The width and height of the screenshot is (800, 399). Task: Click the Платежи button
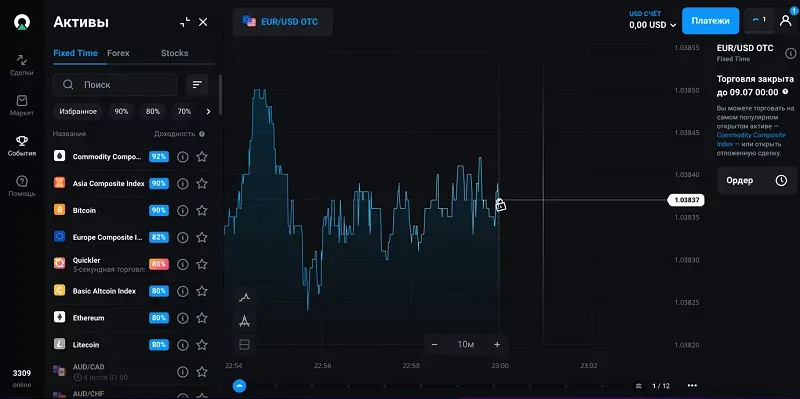(x=710, y=21)
